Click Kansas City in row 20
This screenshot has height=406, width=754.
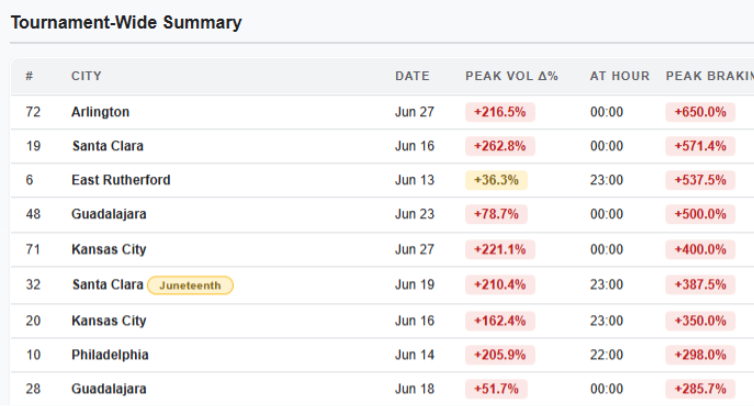pyautogui.click(x=109, y=321)
